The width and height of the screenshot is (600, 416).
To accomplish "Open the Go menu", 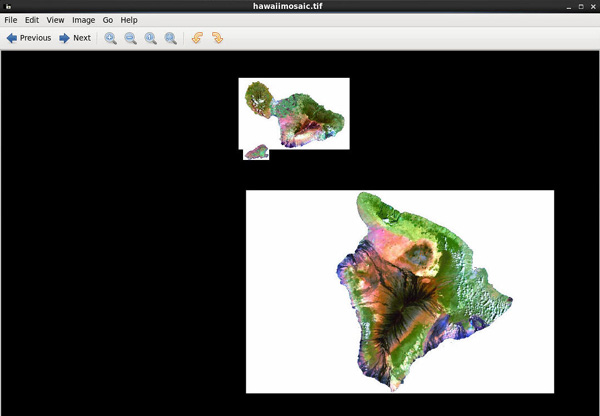I will click(x=108, y=20).
